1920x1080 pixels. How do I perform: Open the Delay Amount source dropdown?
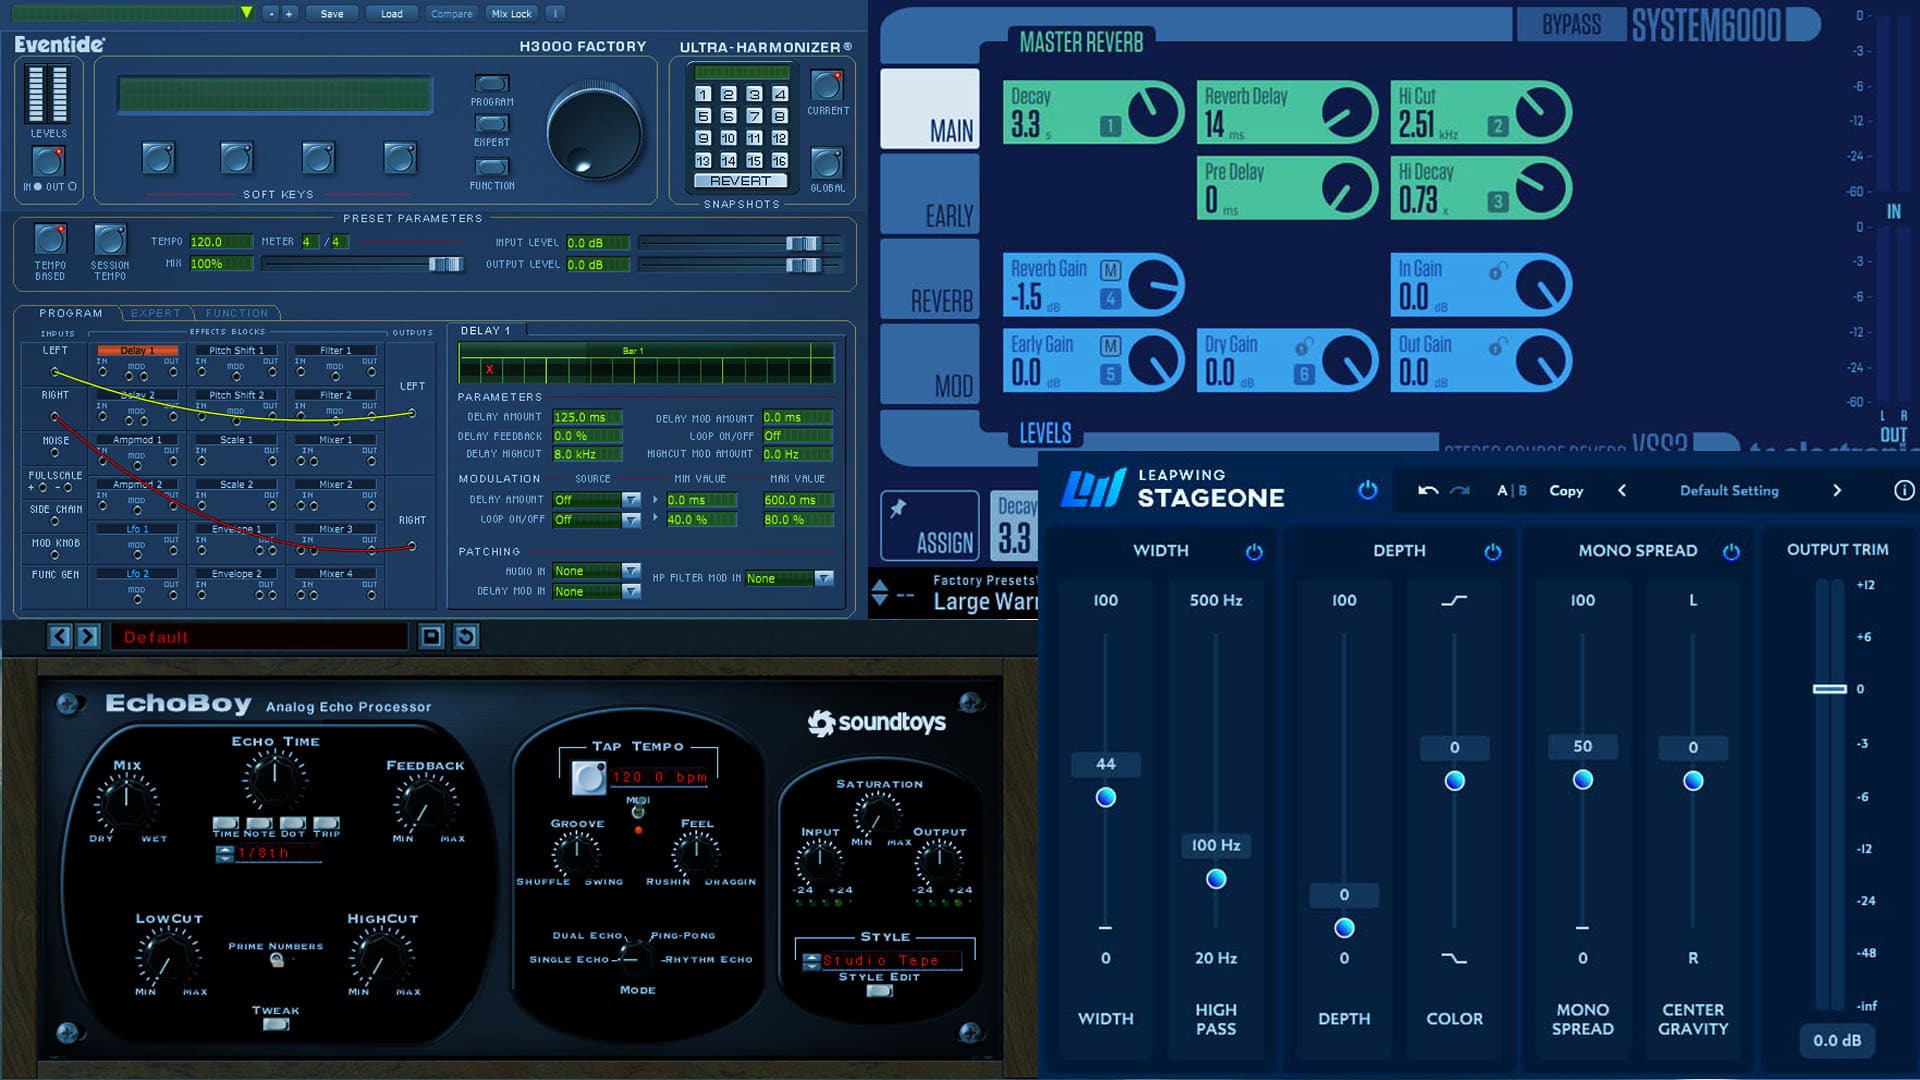pos(631,500)
